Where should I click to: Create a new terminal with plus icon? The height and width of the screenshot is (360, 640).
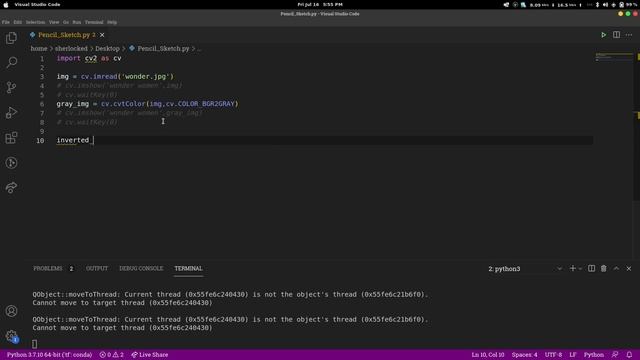click(x=573, y=269)
